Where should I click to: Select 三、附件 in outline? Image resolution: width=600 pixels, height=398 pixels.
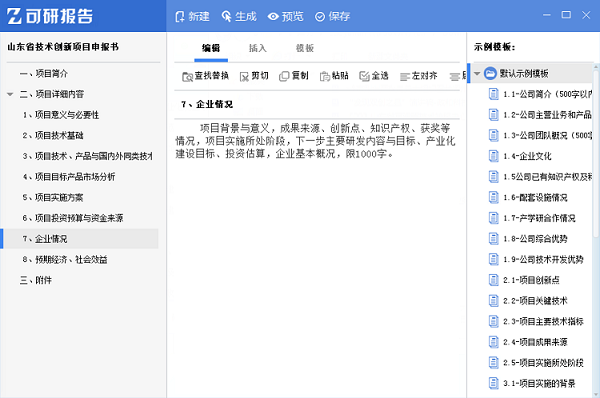tap(36, 280)
